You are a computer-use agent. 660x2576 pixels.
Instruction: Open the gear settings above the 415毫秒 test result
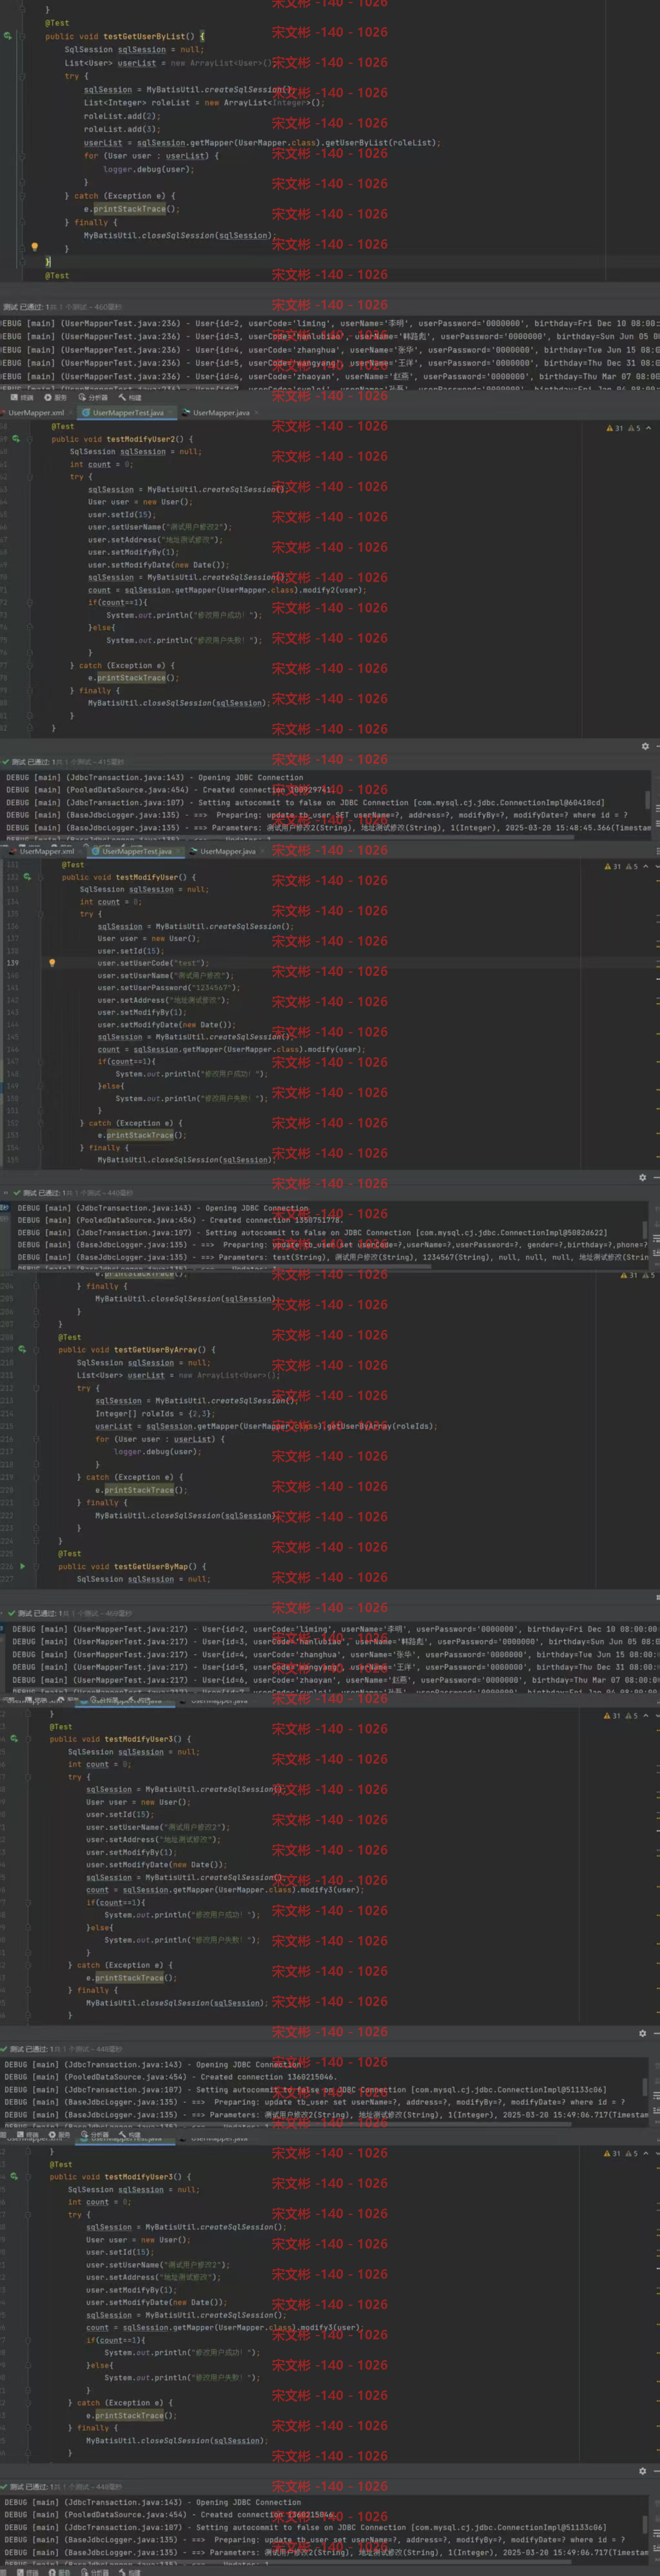click(x=645, y=746)
